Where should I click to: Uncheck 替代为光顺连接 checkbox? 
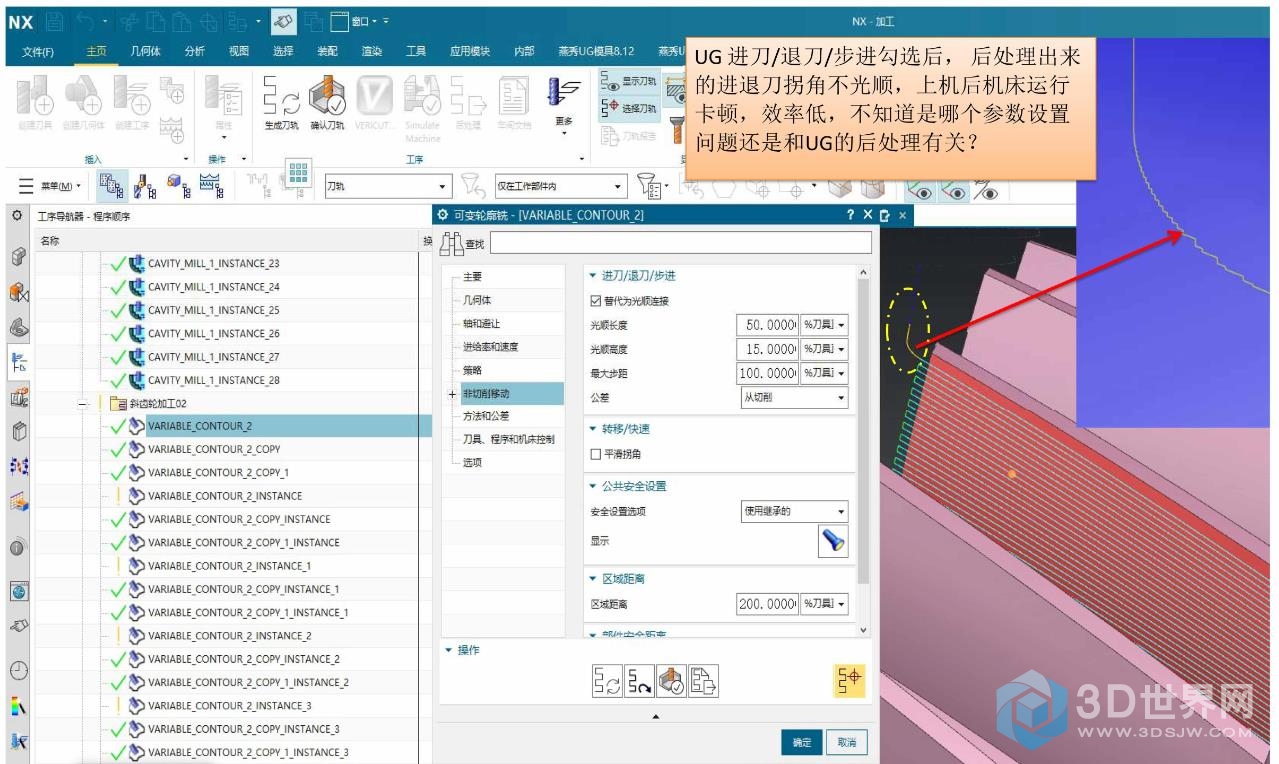point(597,301)
